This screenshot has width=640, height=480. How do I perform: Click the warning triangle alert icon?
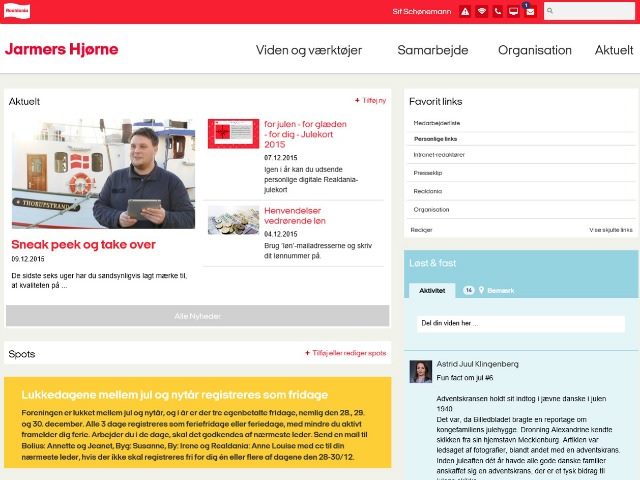pyautogui.click(x=465, y=12)
